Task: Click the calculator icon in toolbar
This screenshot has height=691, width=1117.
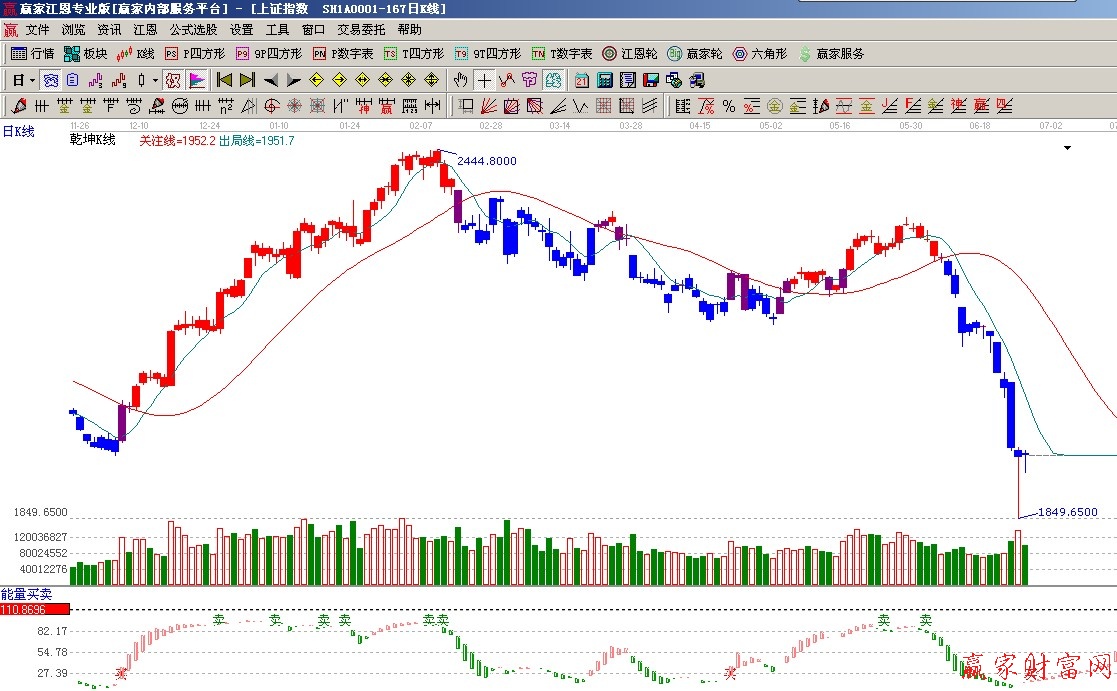Action: coord(605,80)
